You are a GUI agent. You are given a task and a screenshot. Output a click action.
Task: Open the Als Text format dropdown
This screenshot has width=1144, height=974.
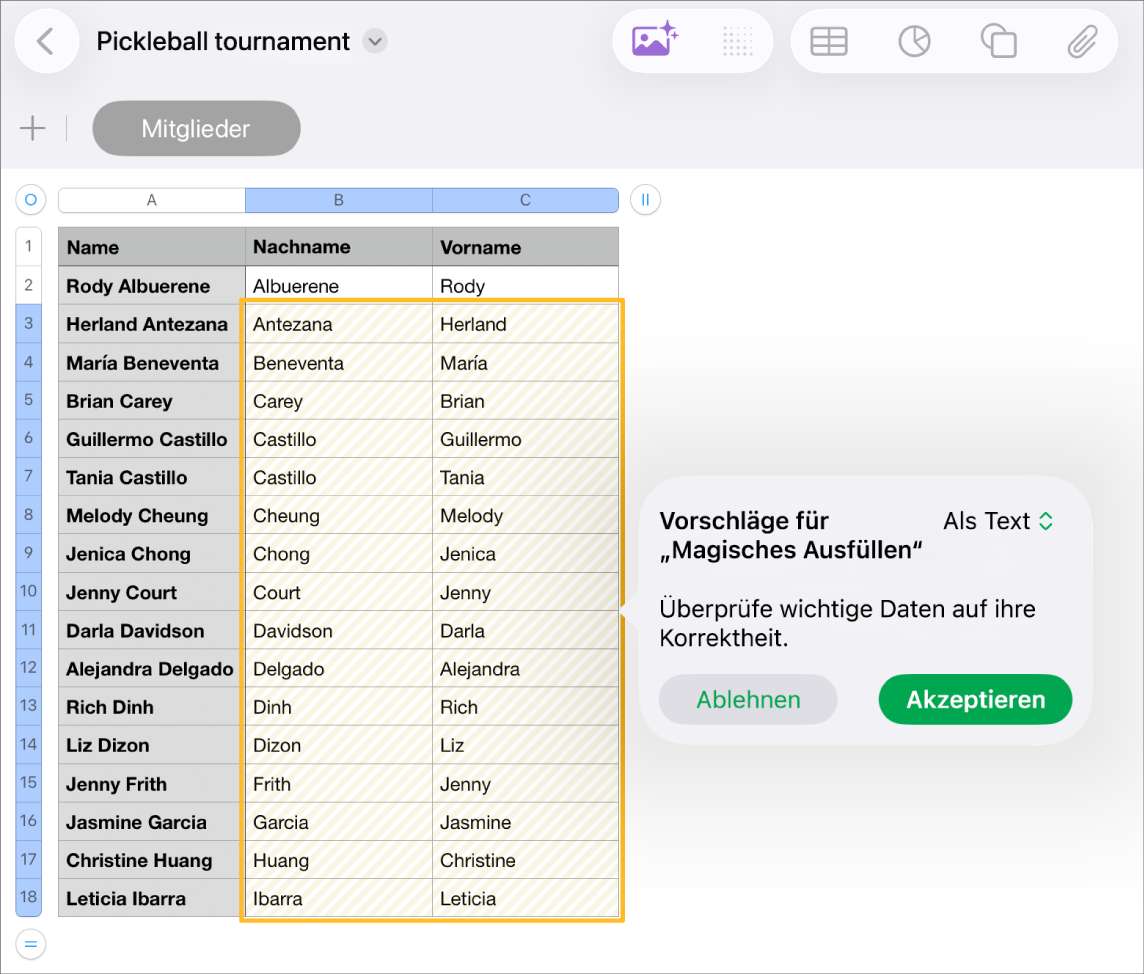coord(998,521)
